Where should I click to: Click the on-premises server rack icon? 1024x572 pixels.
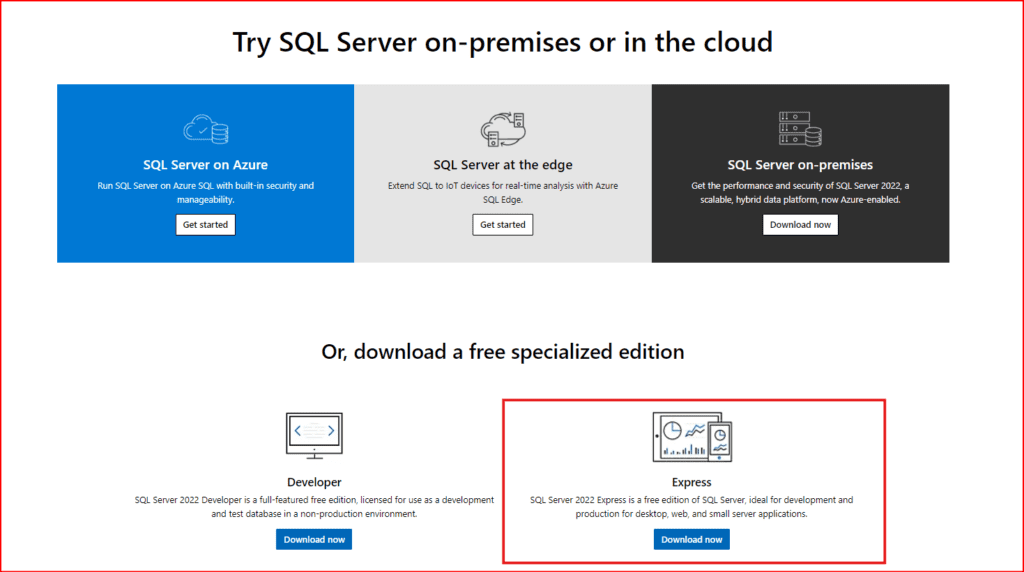pyautogui.click(x=800, y=129)
